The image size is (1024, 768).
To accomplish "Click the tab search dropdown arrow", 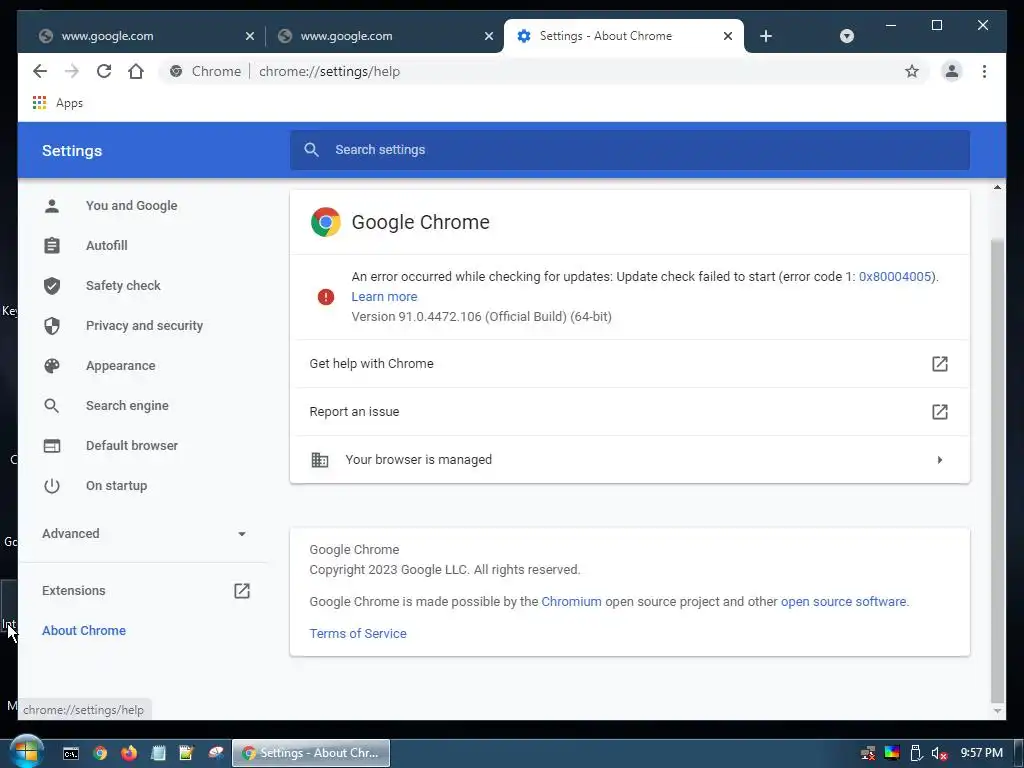I will pos(846,36).
